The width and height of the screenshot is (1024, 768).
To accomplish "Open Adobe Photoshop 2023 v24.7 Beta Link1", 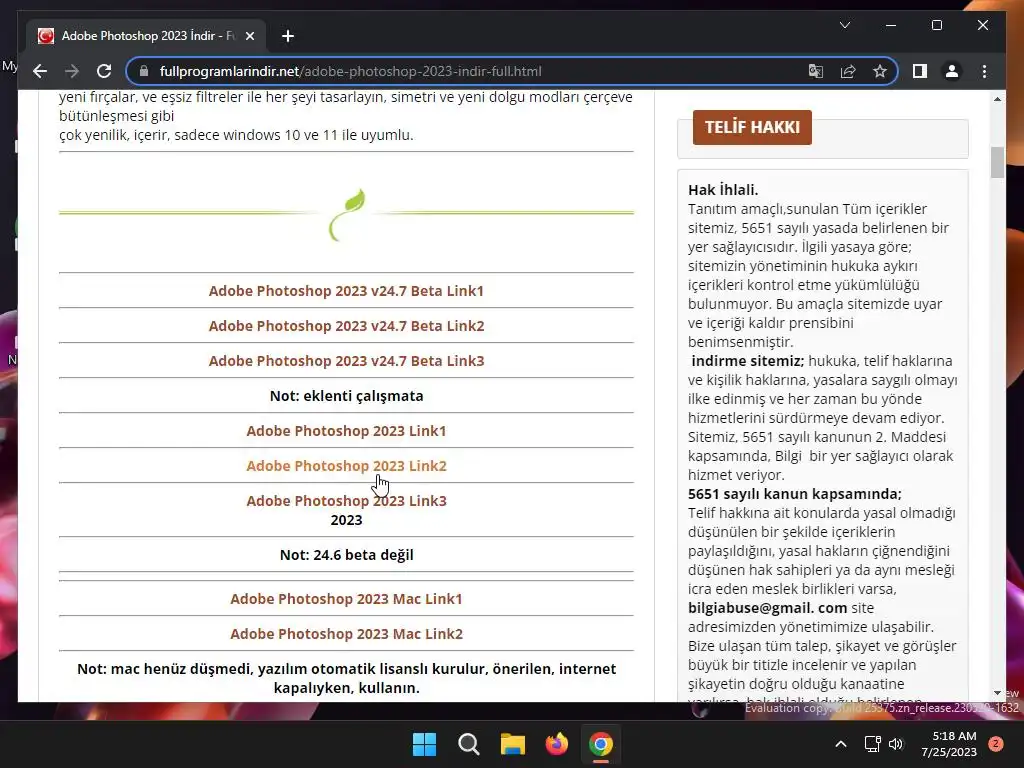I will coord(346,291).
